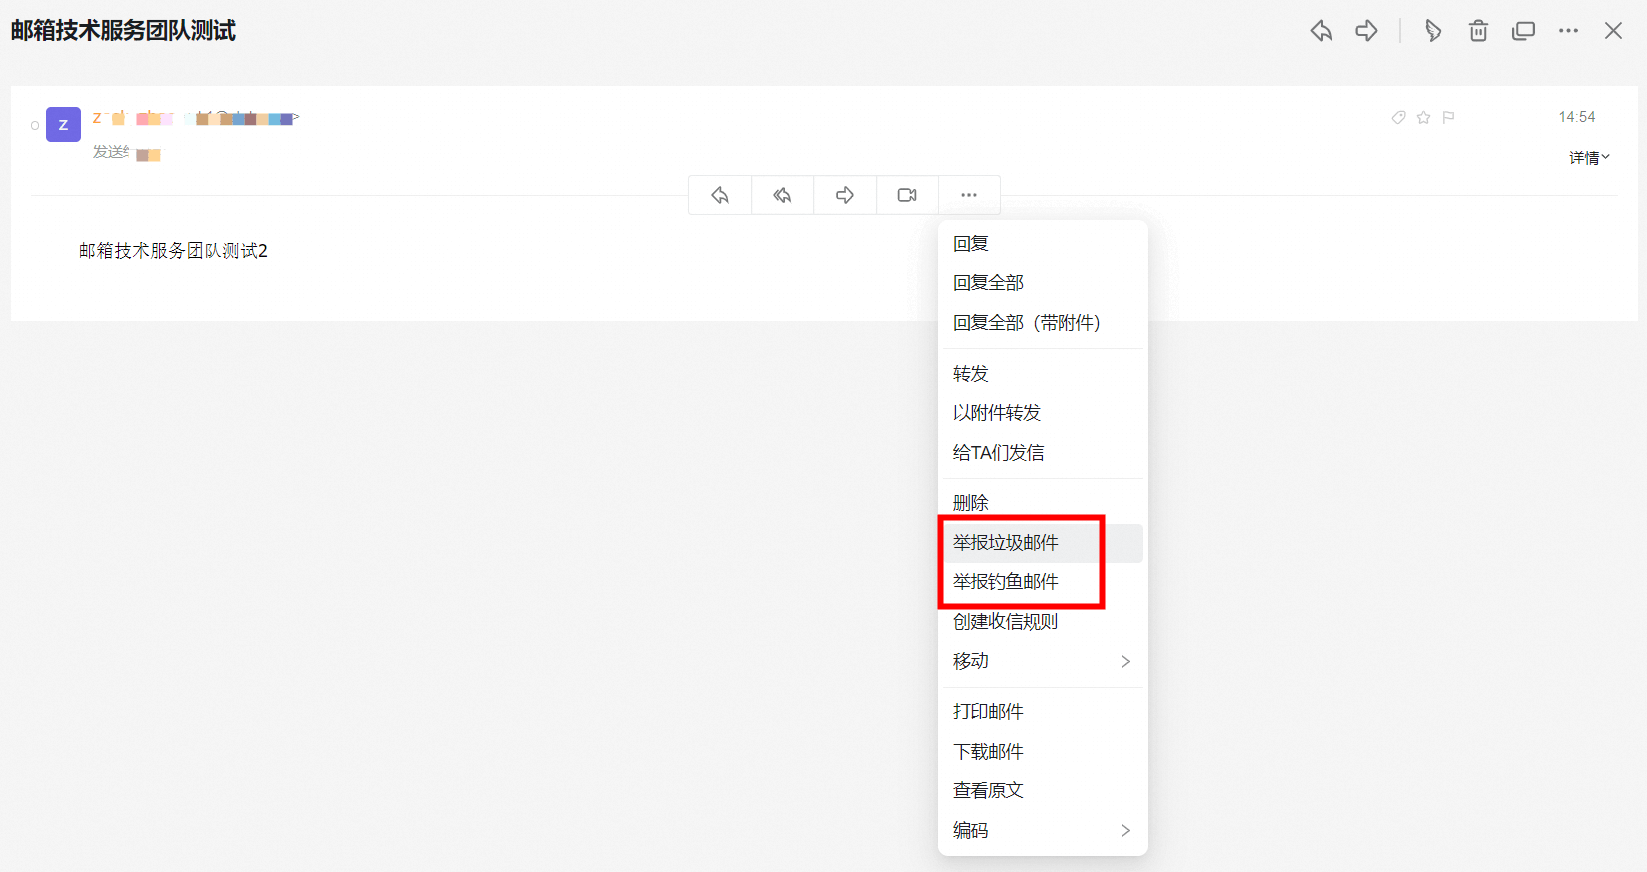Viewport: 1647px width, 872px height.
Task: Open the header more options ellipsis
Action: tap(1568, 31)
